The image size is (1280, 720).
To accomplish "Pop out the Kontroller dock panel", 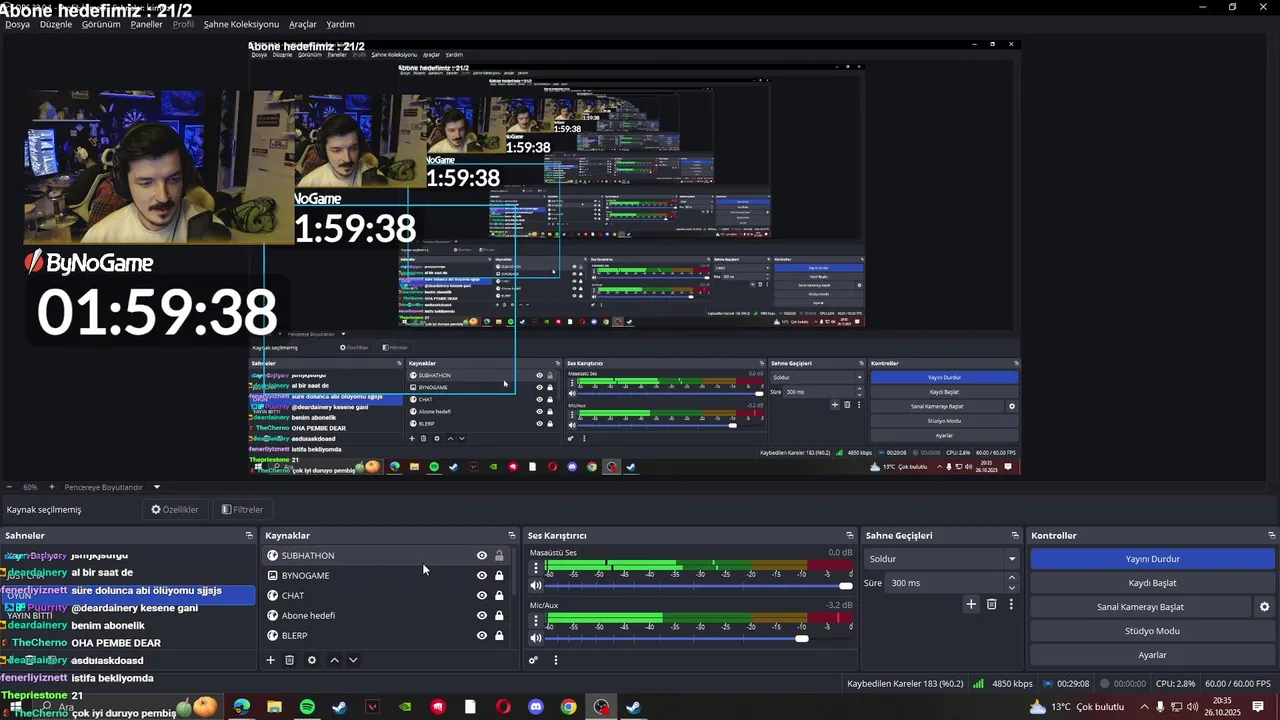I will point(1272,536).
